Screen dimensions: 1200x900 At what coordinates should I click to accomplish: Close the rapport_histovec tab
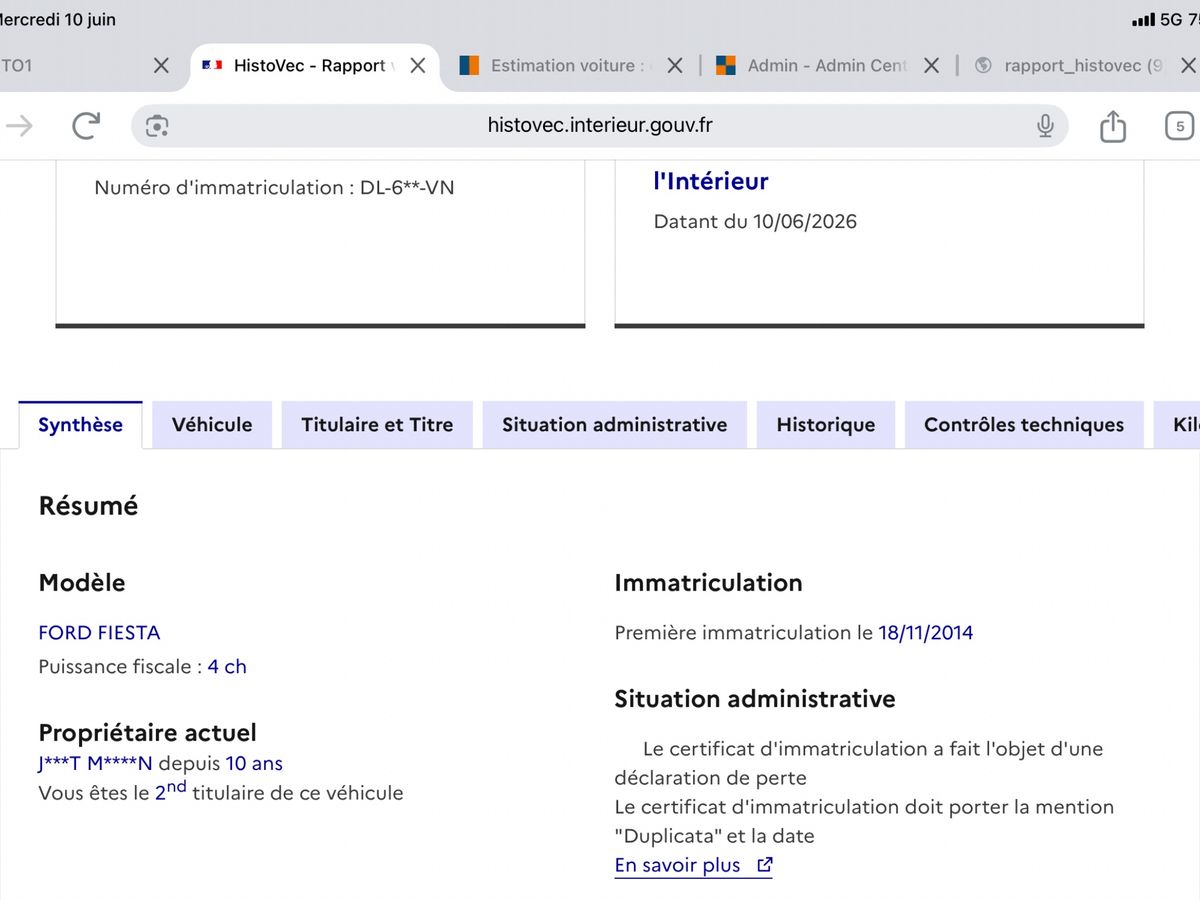pos(1188,66)
